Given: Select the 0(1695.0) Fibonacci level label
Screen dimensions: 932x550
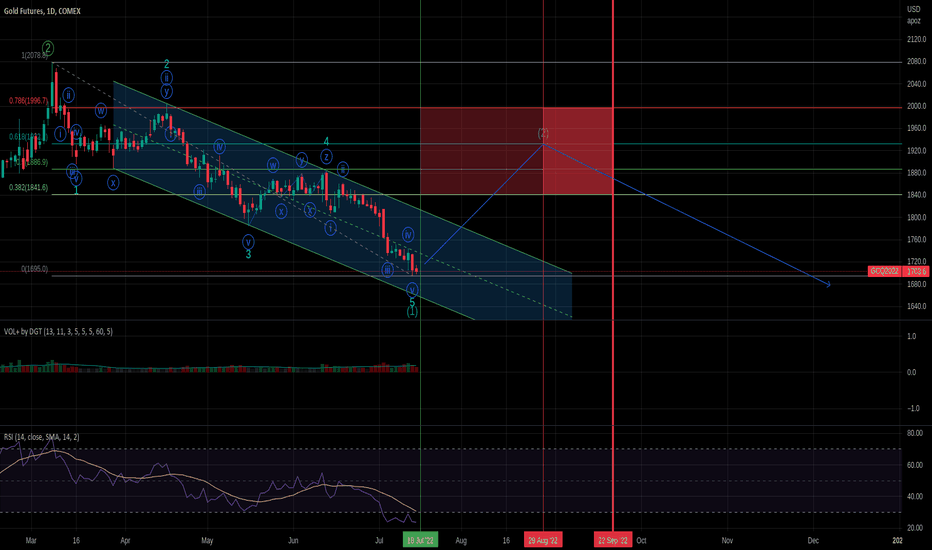Looking at the screenshot, I should (34, 269).
